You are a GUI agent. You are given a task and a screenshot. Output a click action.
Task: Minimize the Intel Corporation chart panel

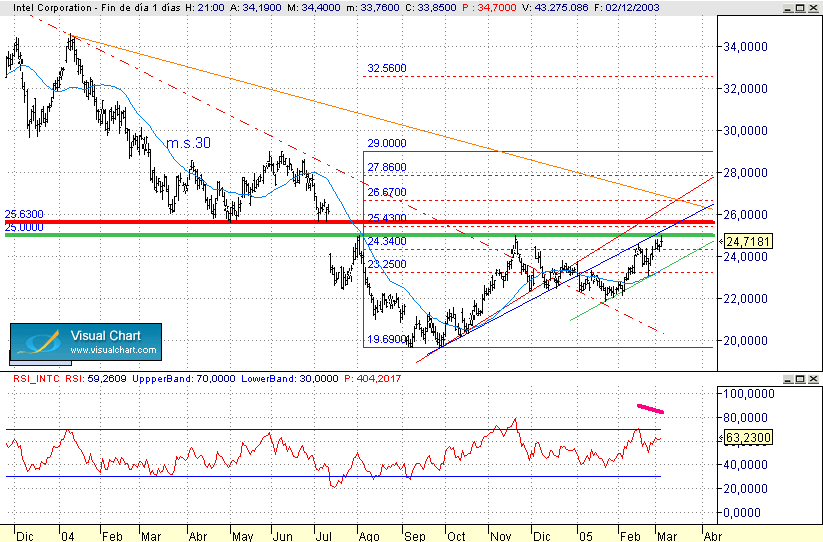click(788, 8)
